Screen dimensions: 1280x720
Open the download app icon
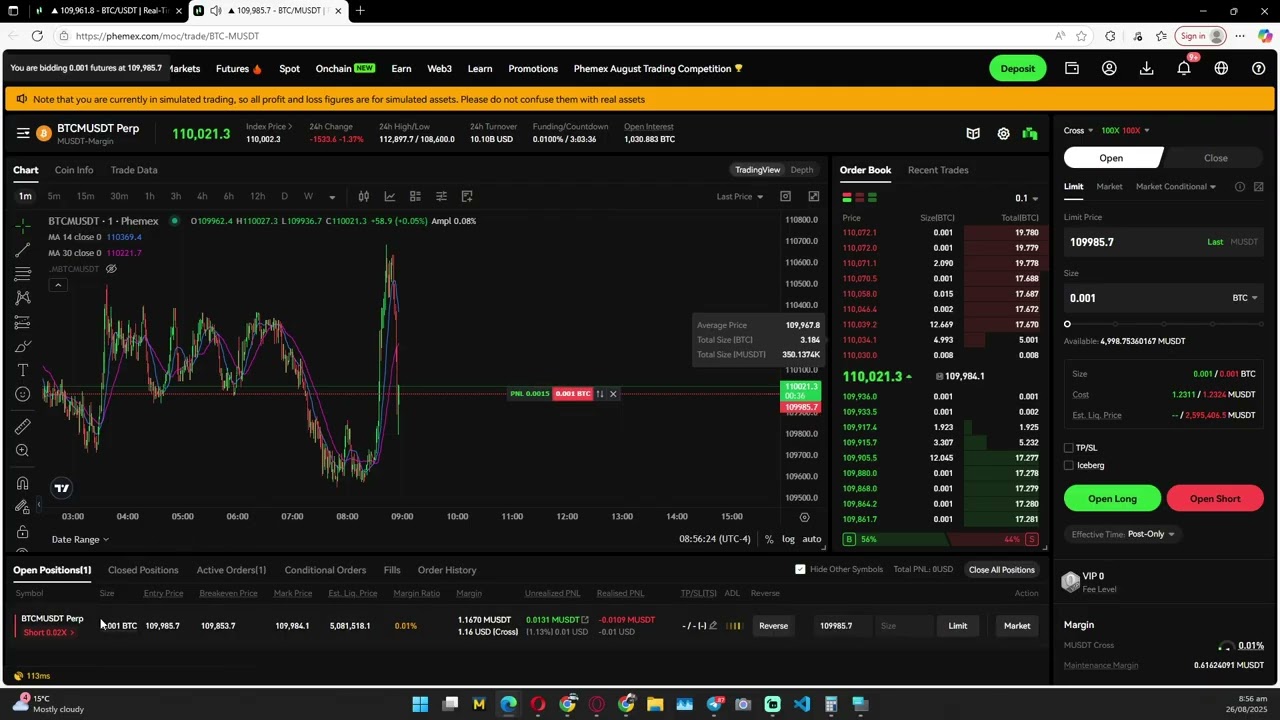click(x=1147, y=69)
